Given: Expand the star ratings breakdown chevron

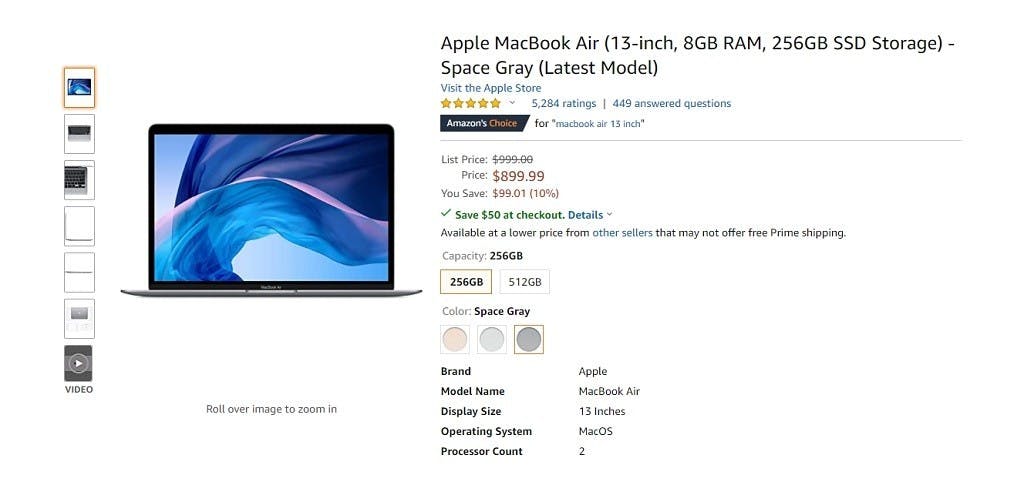Looking at the screenshot, I should pos(513,103).
